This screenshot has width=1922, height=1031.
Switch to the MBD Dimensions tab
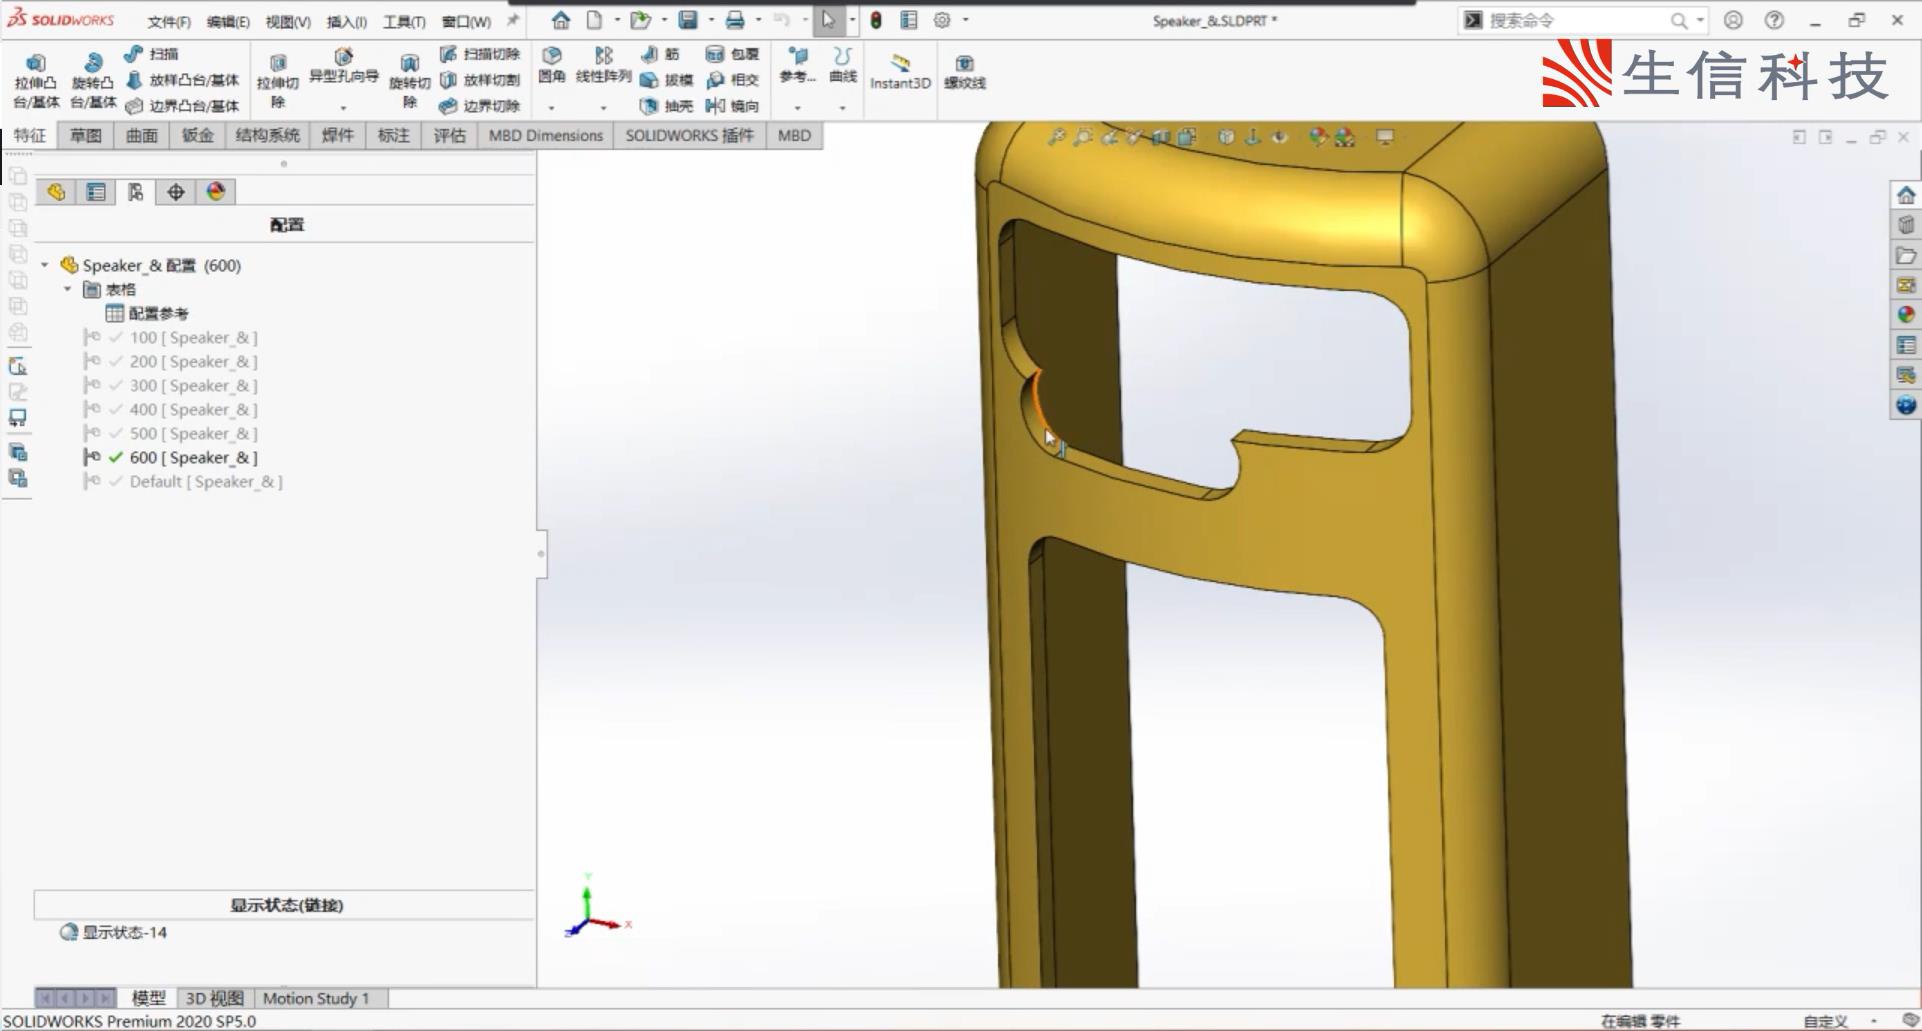coord(546,135)
